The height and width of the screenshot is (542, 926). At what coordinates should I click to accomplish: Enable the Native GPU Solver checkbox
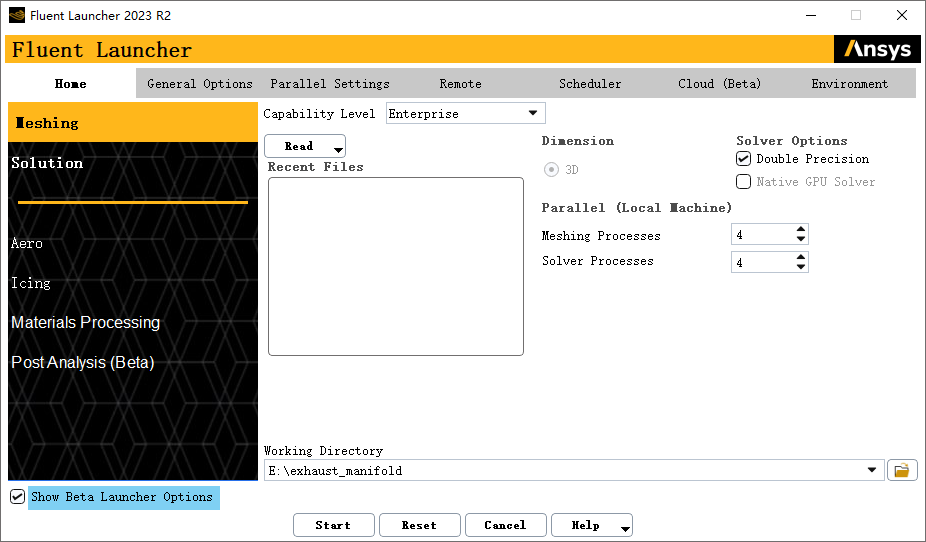tap(744, 182)
